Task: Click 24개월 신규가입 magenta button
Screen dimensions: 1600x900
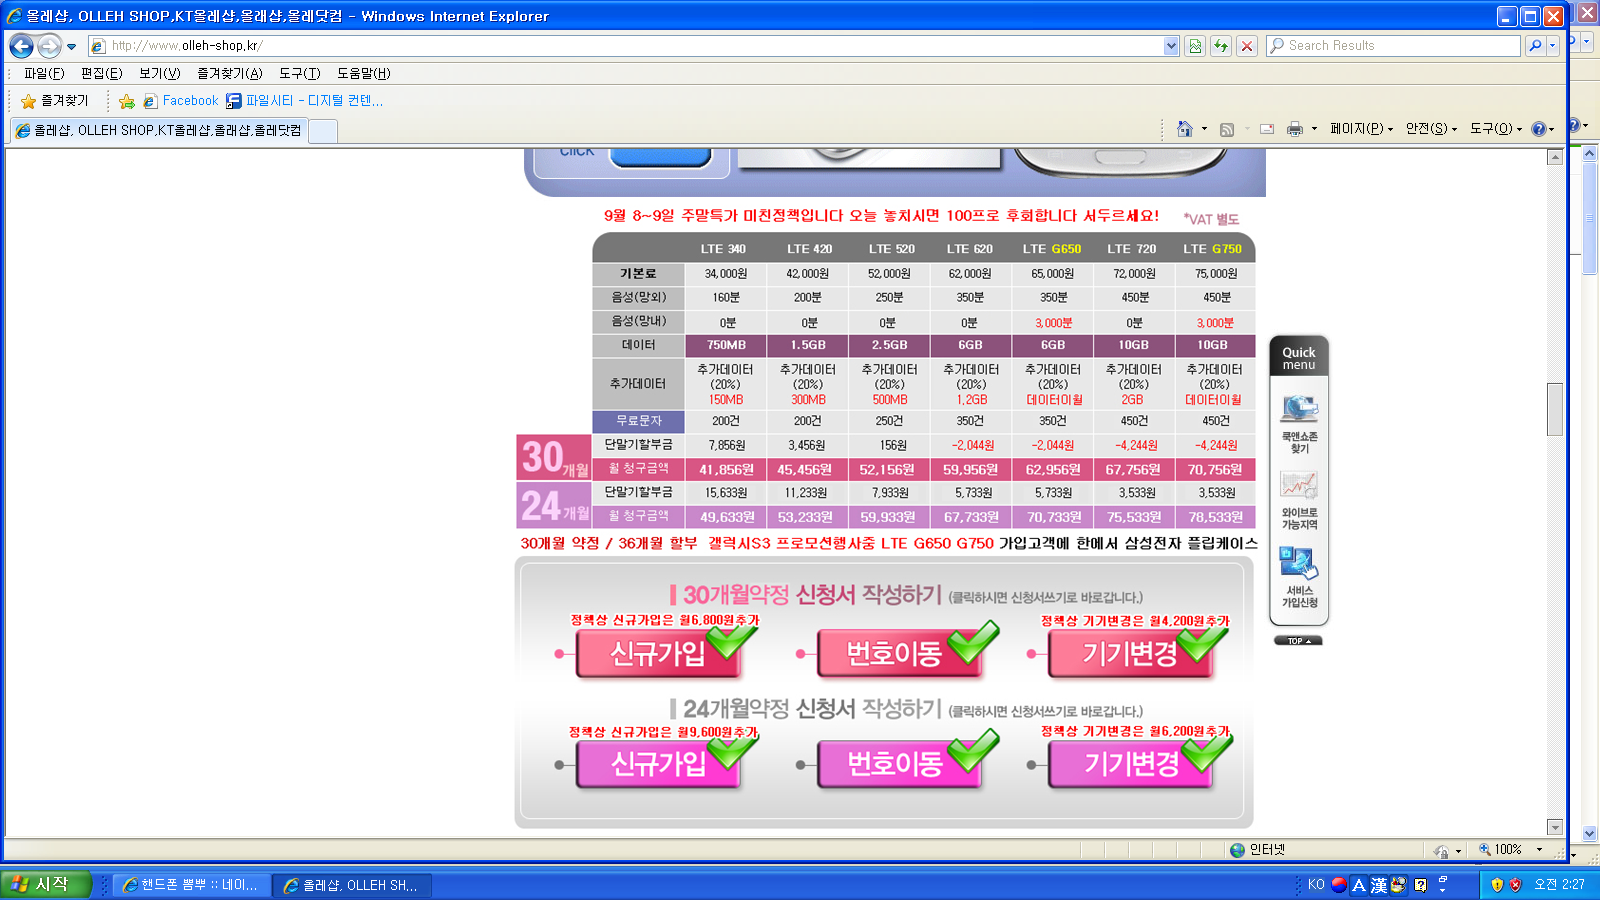Action: [x=659, y=764]
